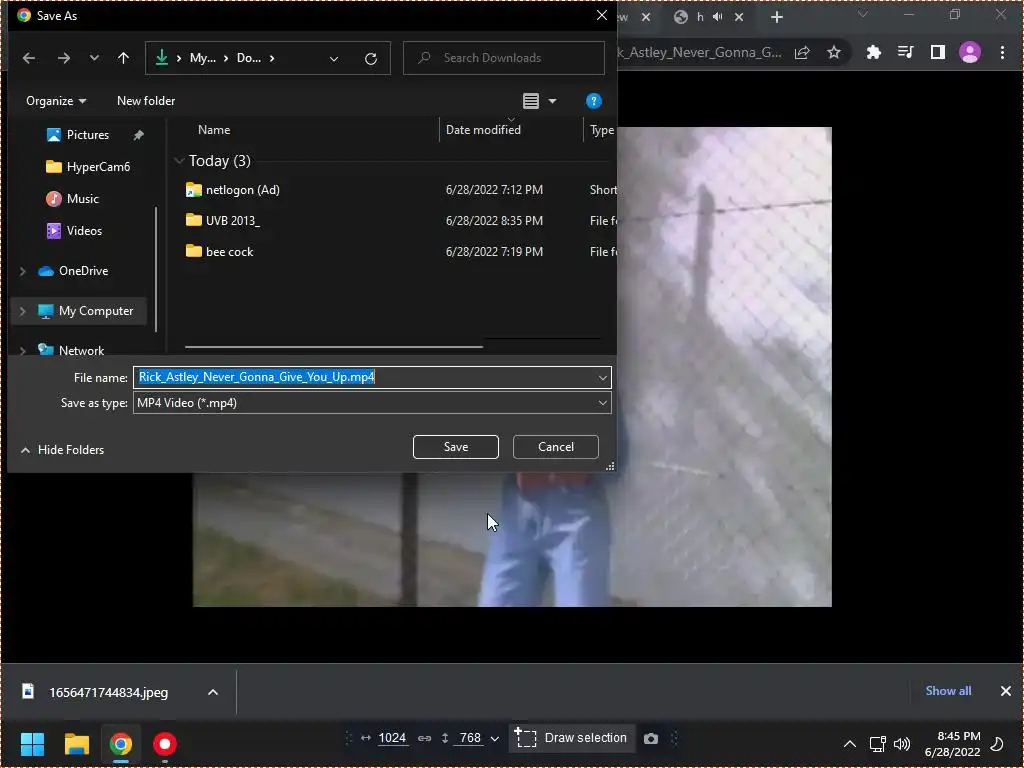1024x768 pixels.
Task: Focus the Search Downloads field
Action: [x=504, y=58]
